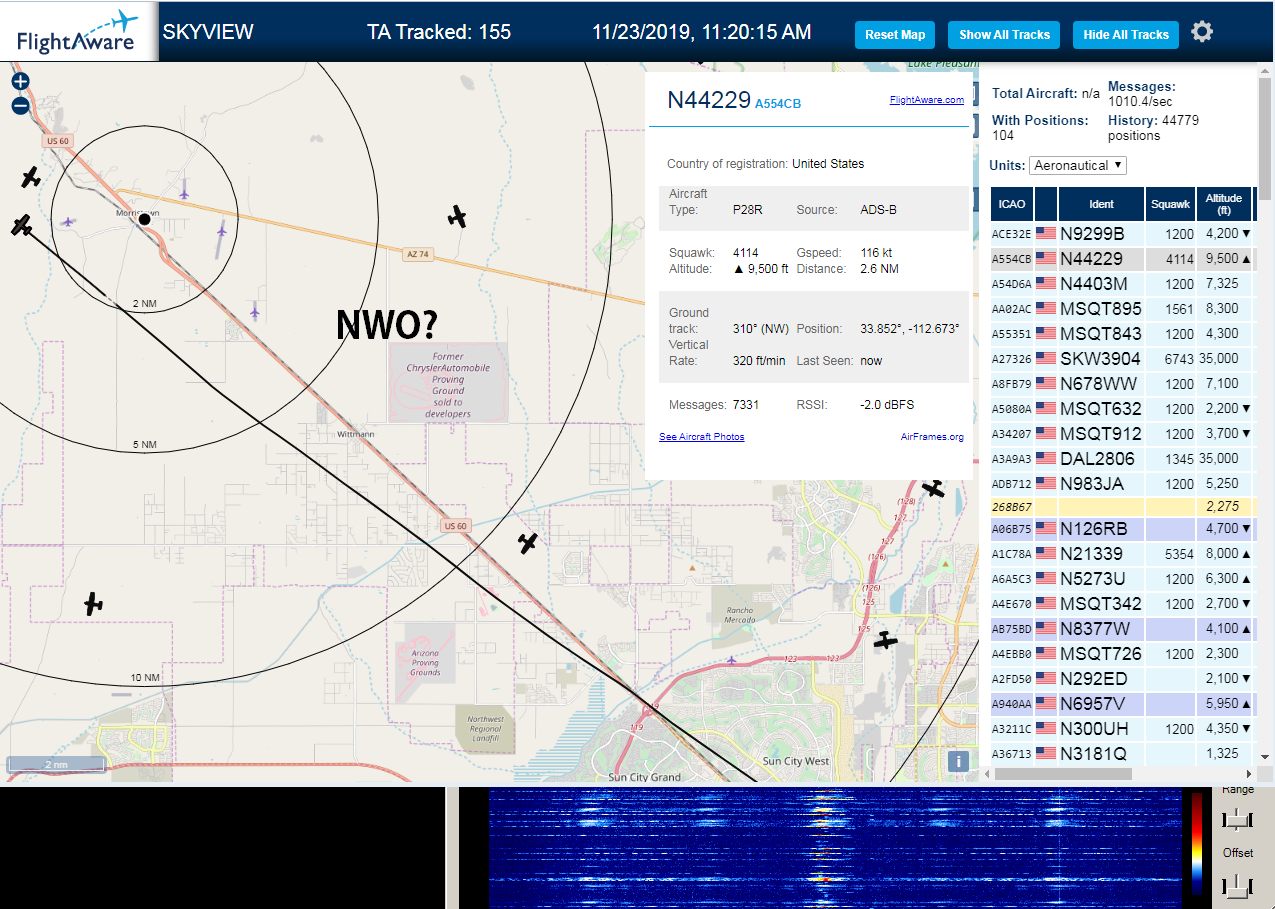Click US flag in N126RB row
The height and width of the screenshot is (909, 1275).
1046,529
